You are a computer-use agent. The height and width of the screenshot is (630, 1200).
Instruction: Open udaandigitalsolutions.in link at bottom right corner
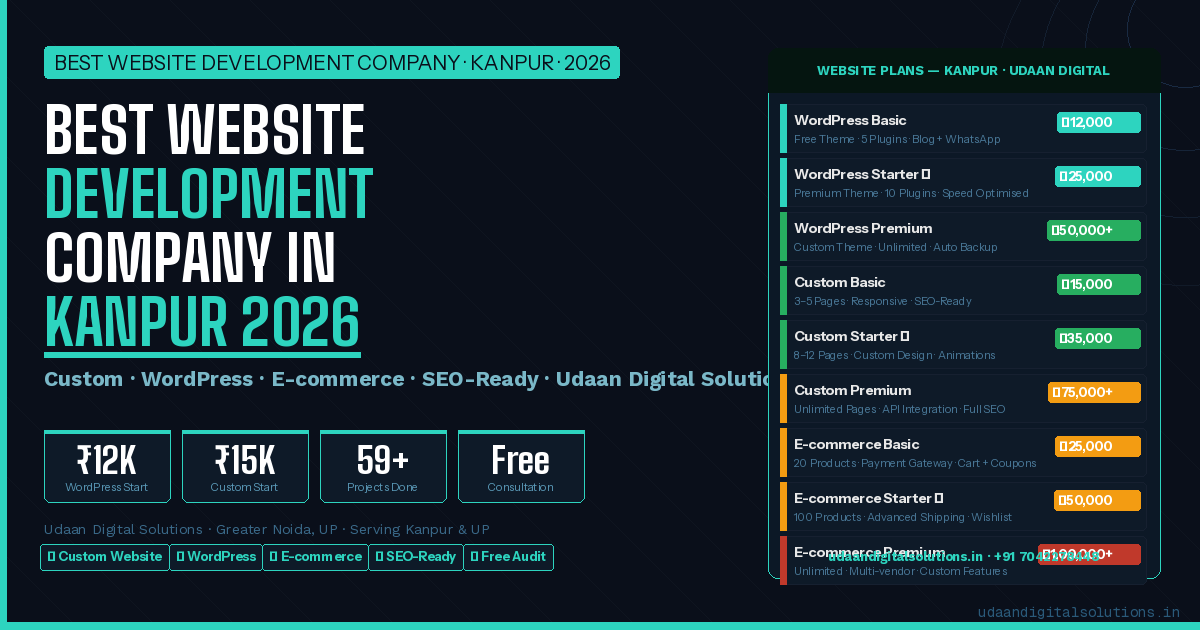[x=1078, y=612]
